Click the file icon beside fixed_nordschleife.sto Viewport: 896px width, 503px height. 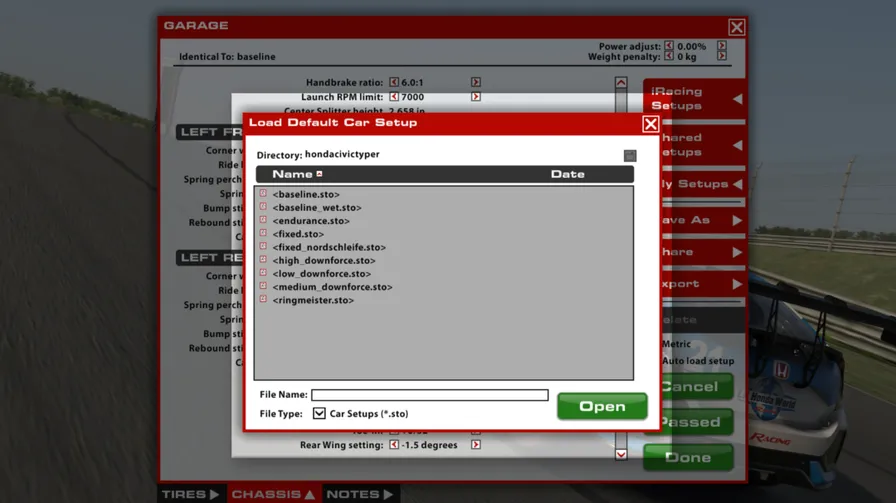(x=263, y=246)
